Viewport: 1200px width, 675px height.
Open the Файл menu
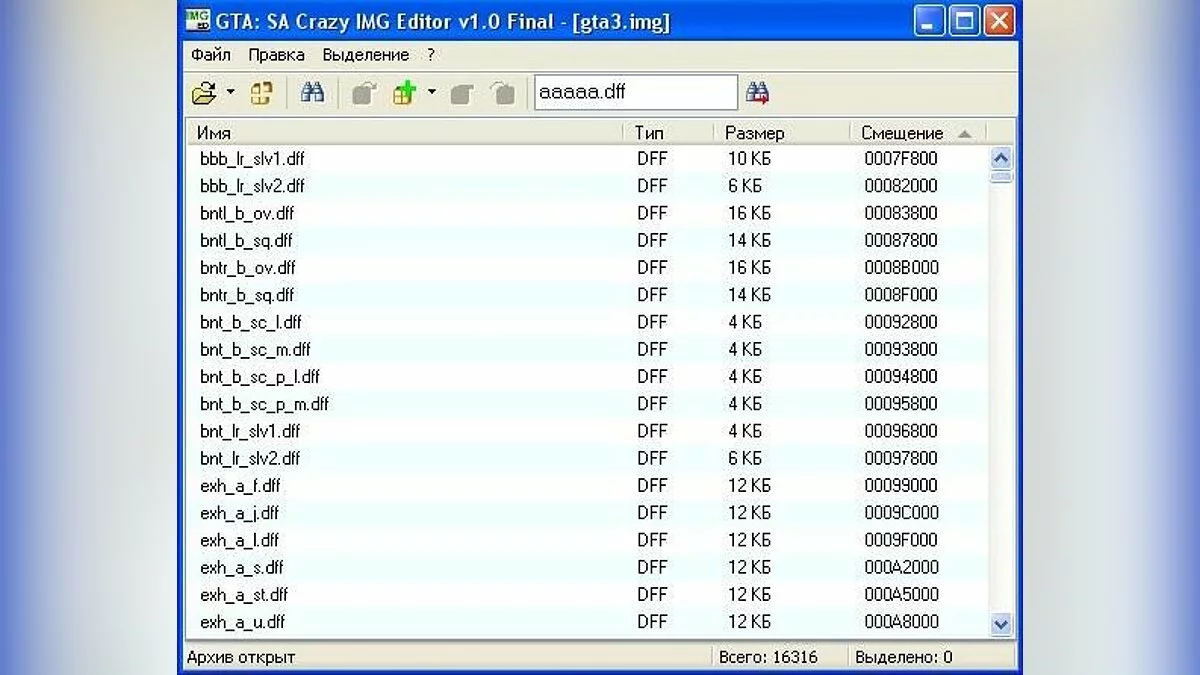[211, 54]
